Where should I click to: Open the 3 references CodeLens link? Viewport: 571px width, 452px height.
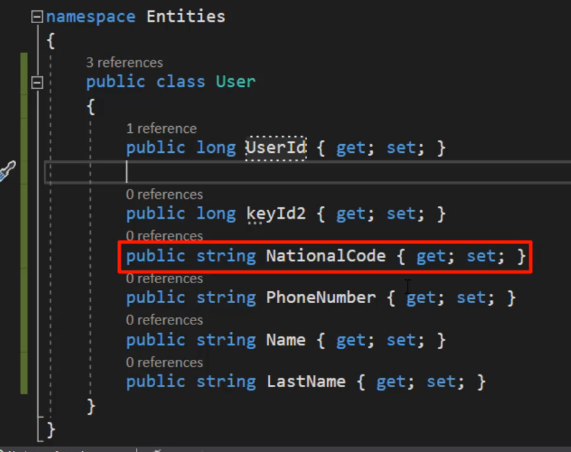pos(124,63)
